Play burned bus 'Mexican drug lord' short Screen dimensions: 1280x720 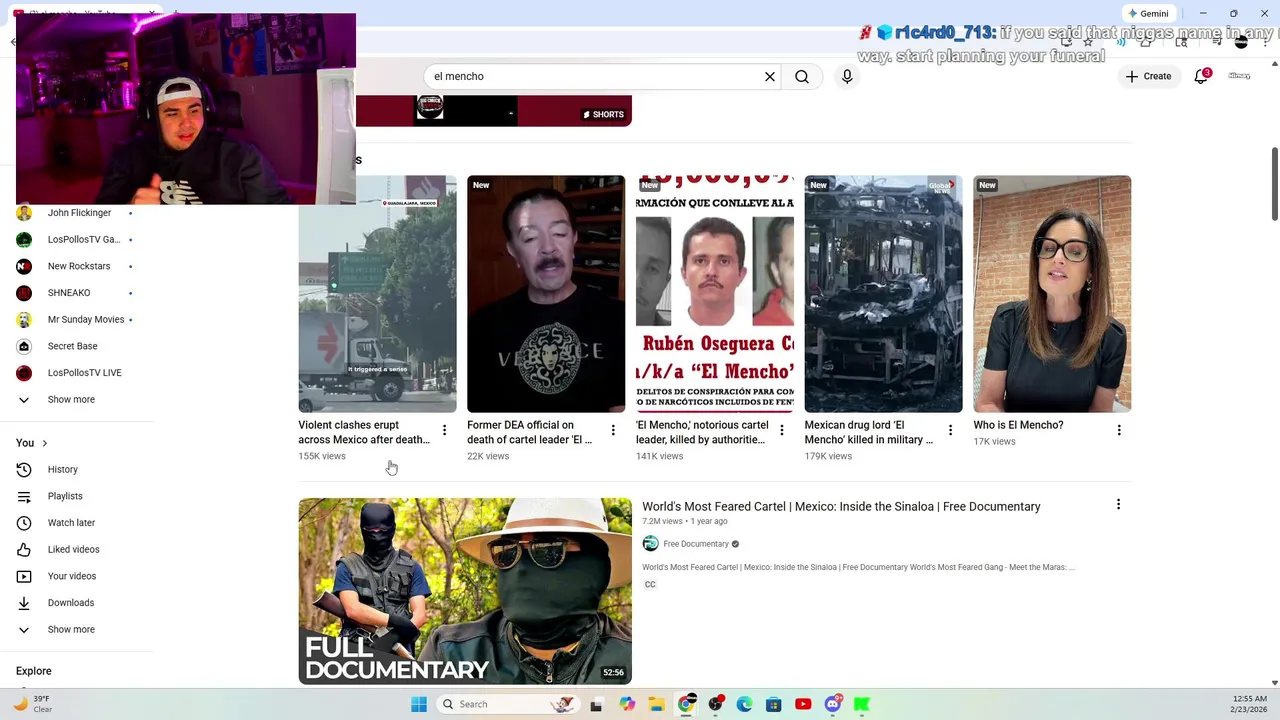pyautogui.click(x=883, y=294)
